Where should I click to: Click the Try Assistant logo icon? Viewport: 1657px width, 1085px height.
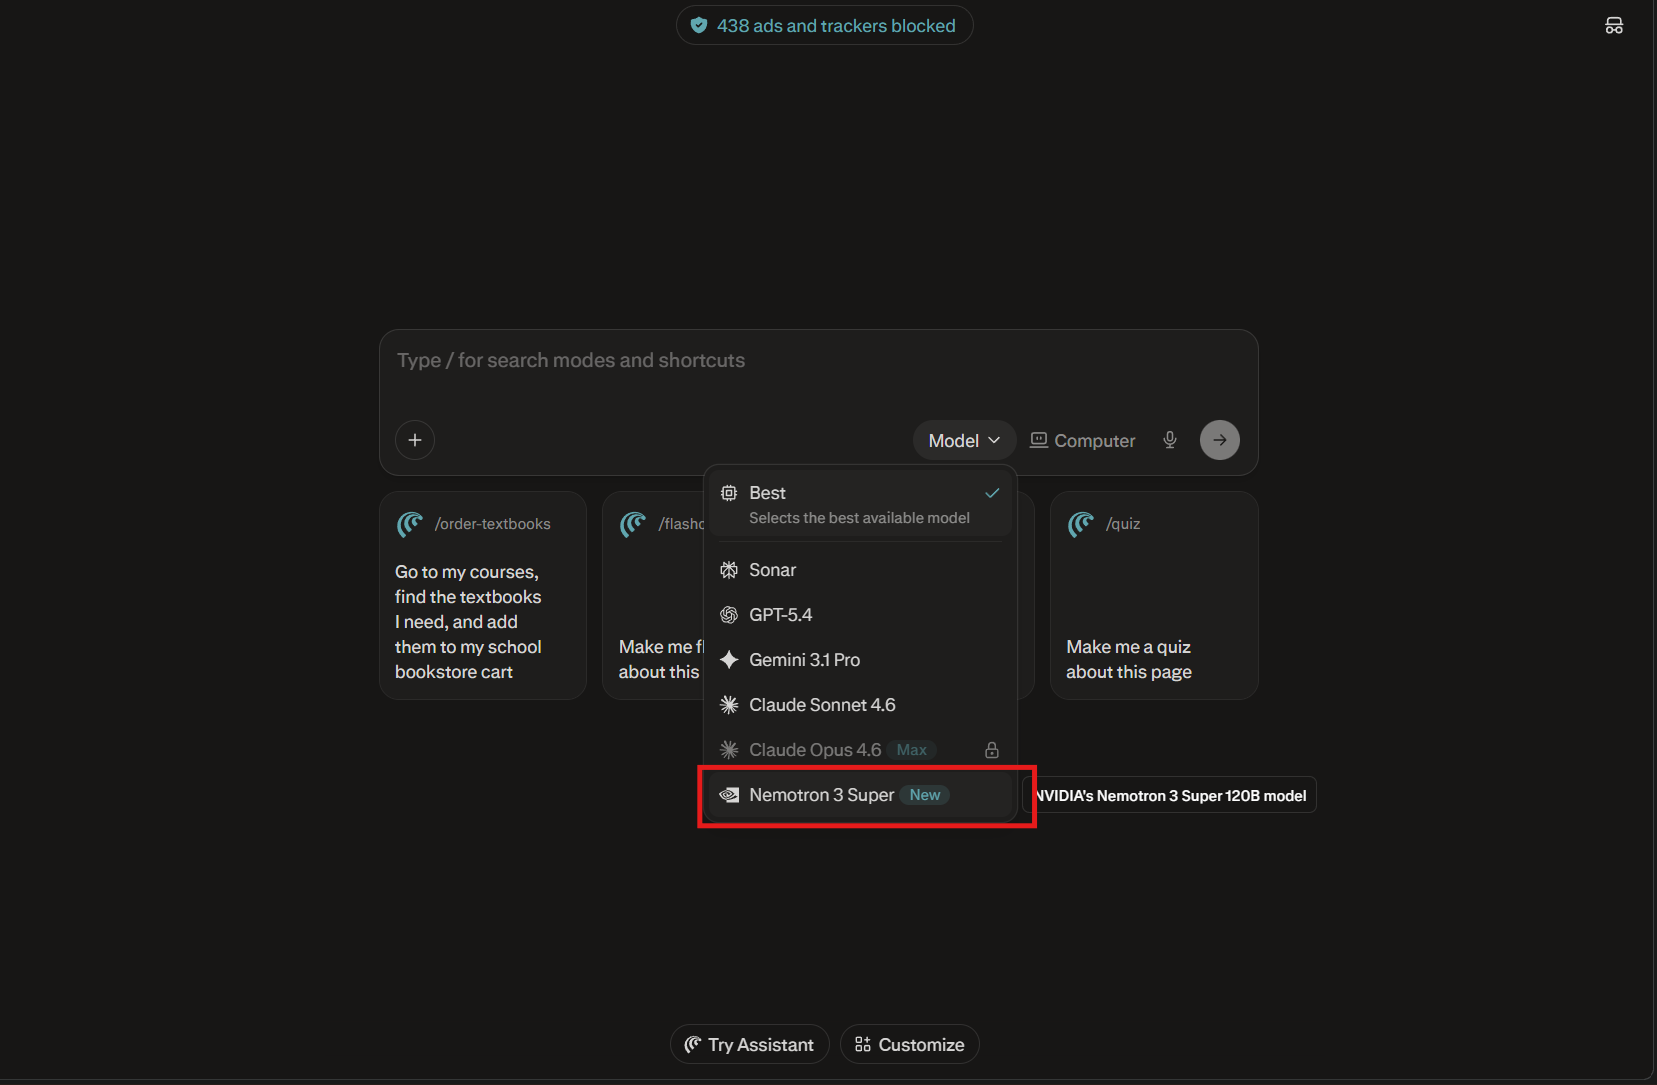click(x=693, y=1044)
